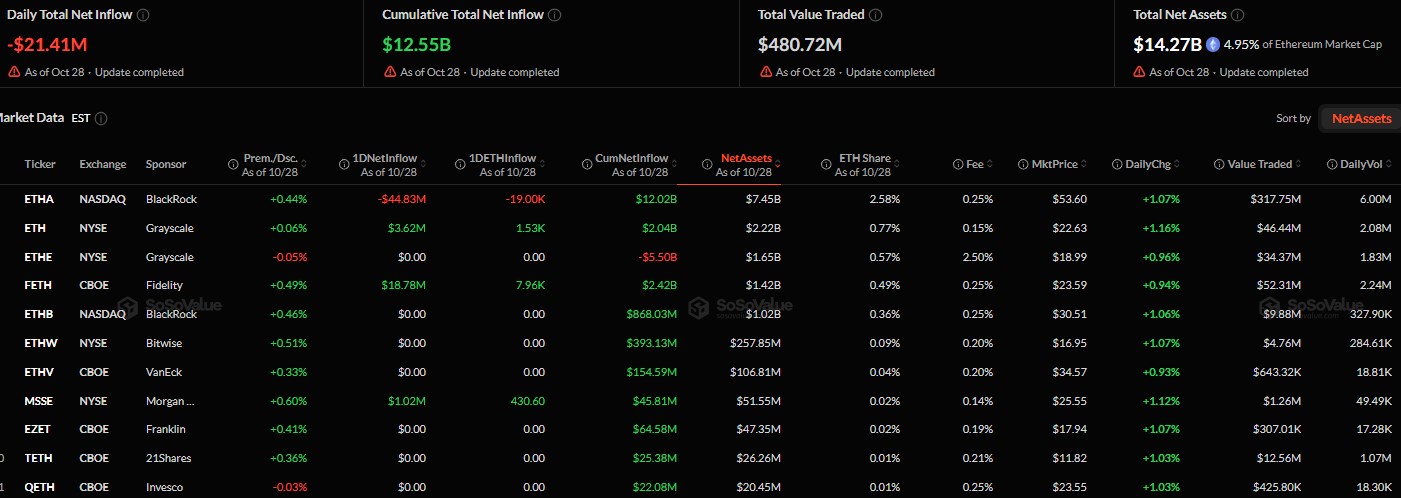This screenshot has width=1401, height=498.
Task: Sort table by MktPrice header label
Action: point(1055,164)
